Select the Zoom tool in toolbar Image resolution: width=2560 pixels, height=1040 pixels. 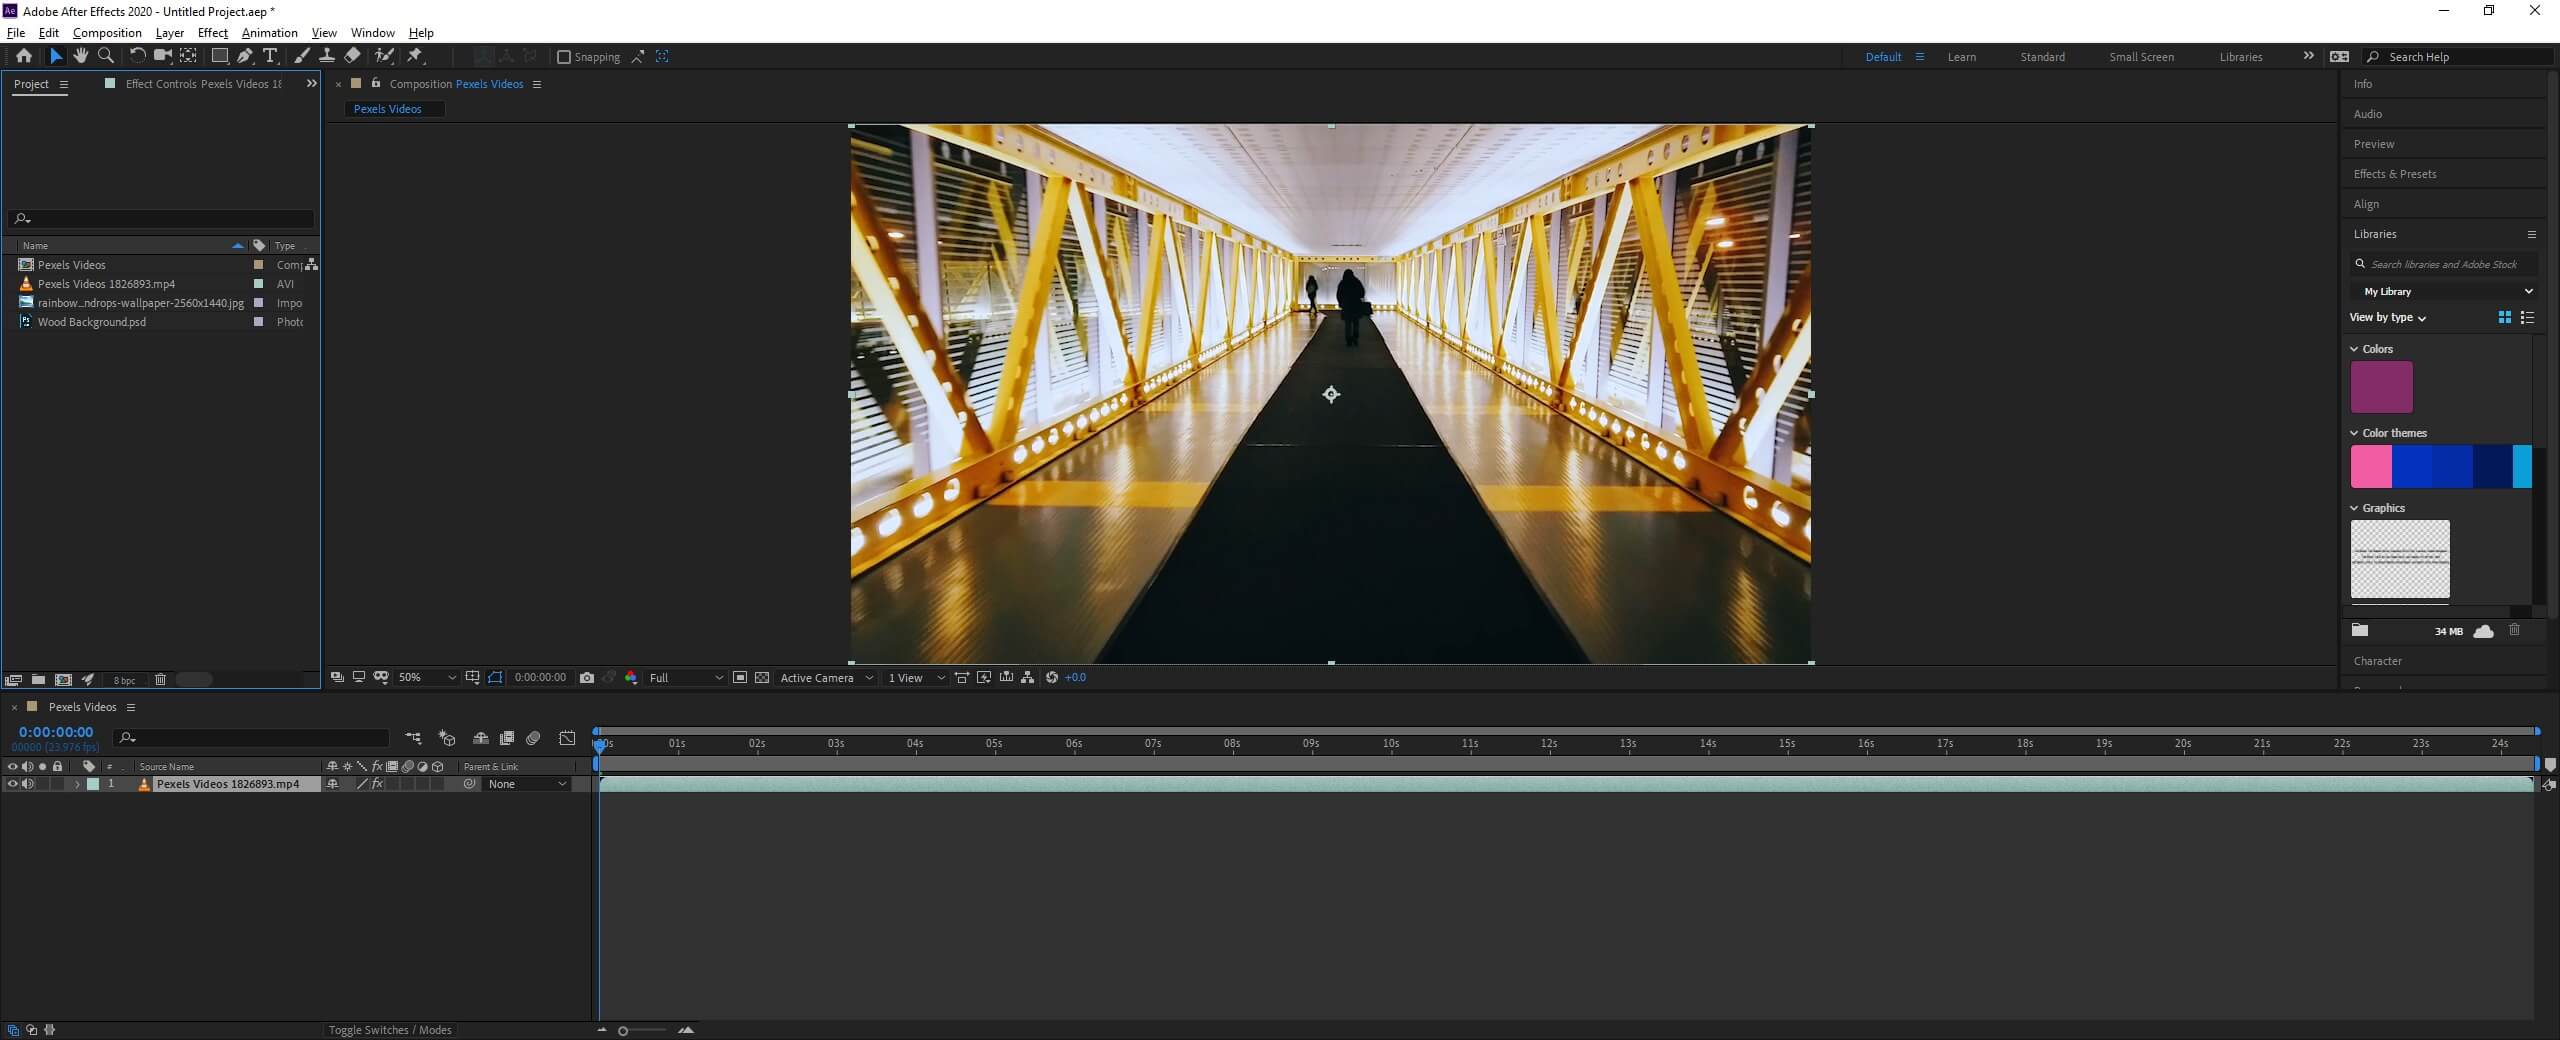pyautogui.click(x=106, y=56)
